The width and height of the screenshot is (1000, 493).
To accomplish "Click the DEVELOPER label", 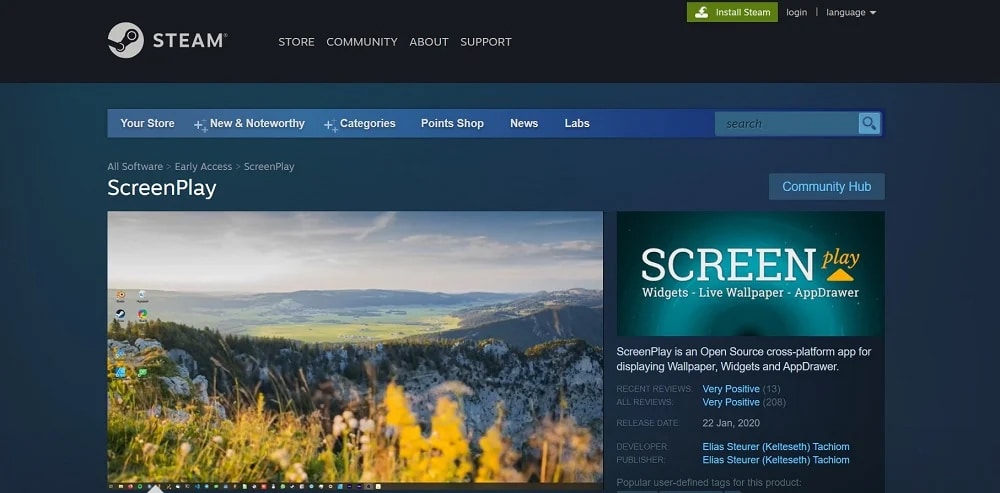I will point(642,446).
